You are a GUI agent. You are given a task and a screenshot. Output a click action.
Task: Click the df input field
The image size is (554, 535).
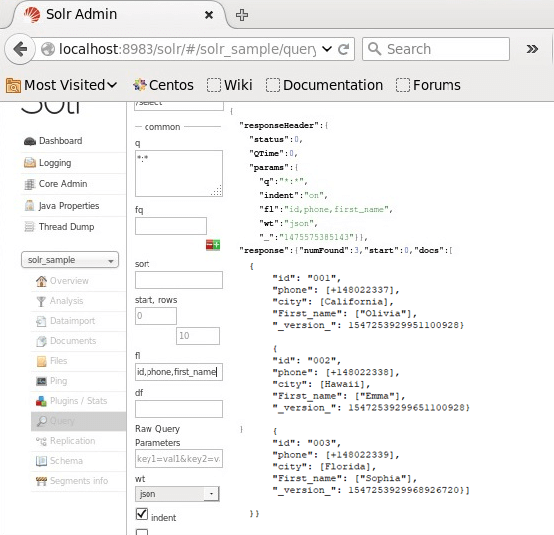coord(179,409)
